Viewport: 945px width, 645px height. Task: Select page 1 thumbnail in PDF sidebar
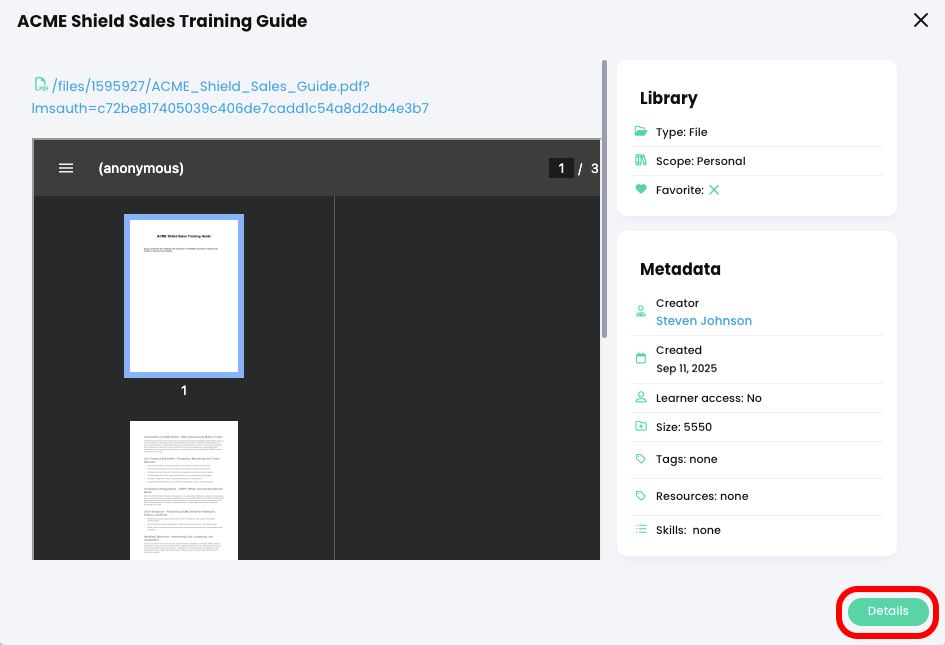click(184, 296)
